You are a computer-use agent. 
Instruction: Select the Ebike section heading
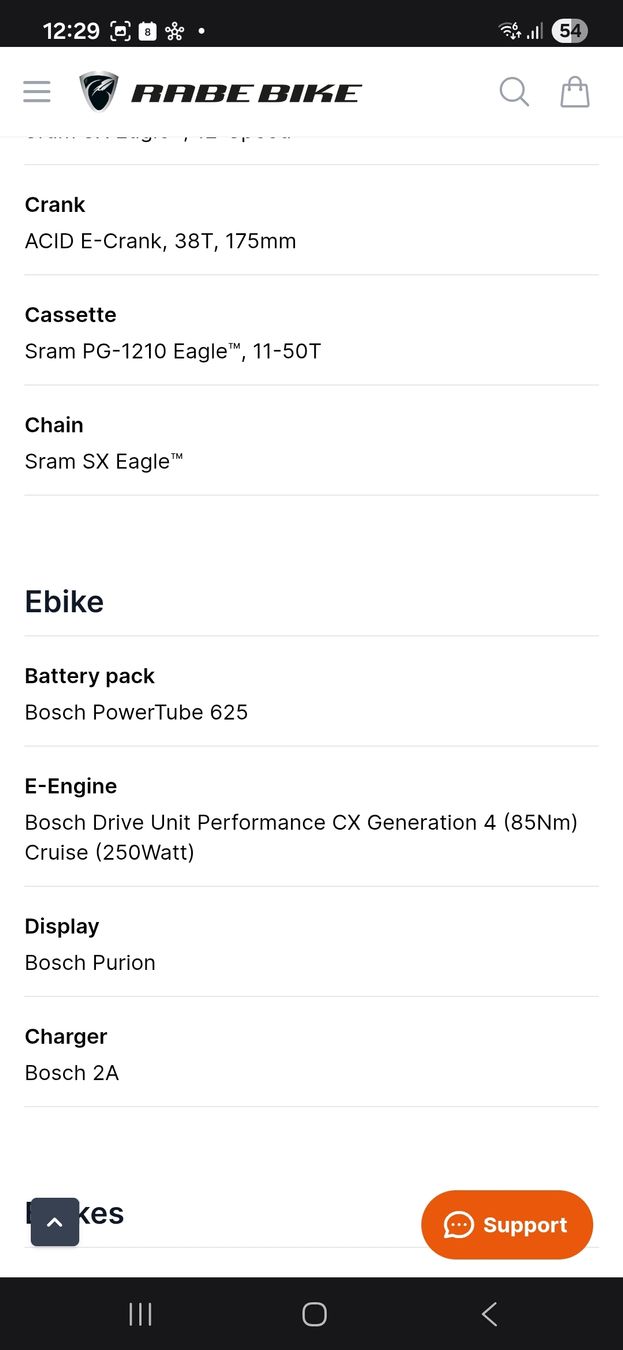pos(64,601)
